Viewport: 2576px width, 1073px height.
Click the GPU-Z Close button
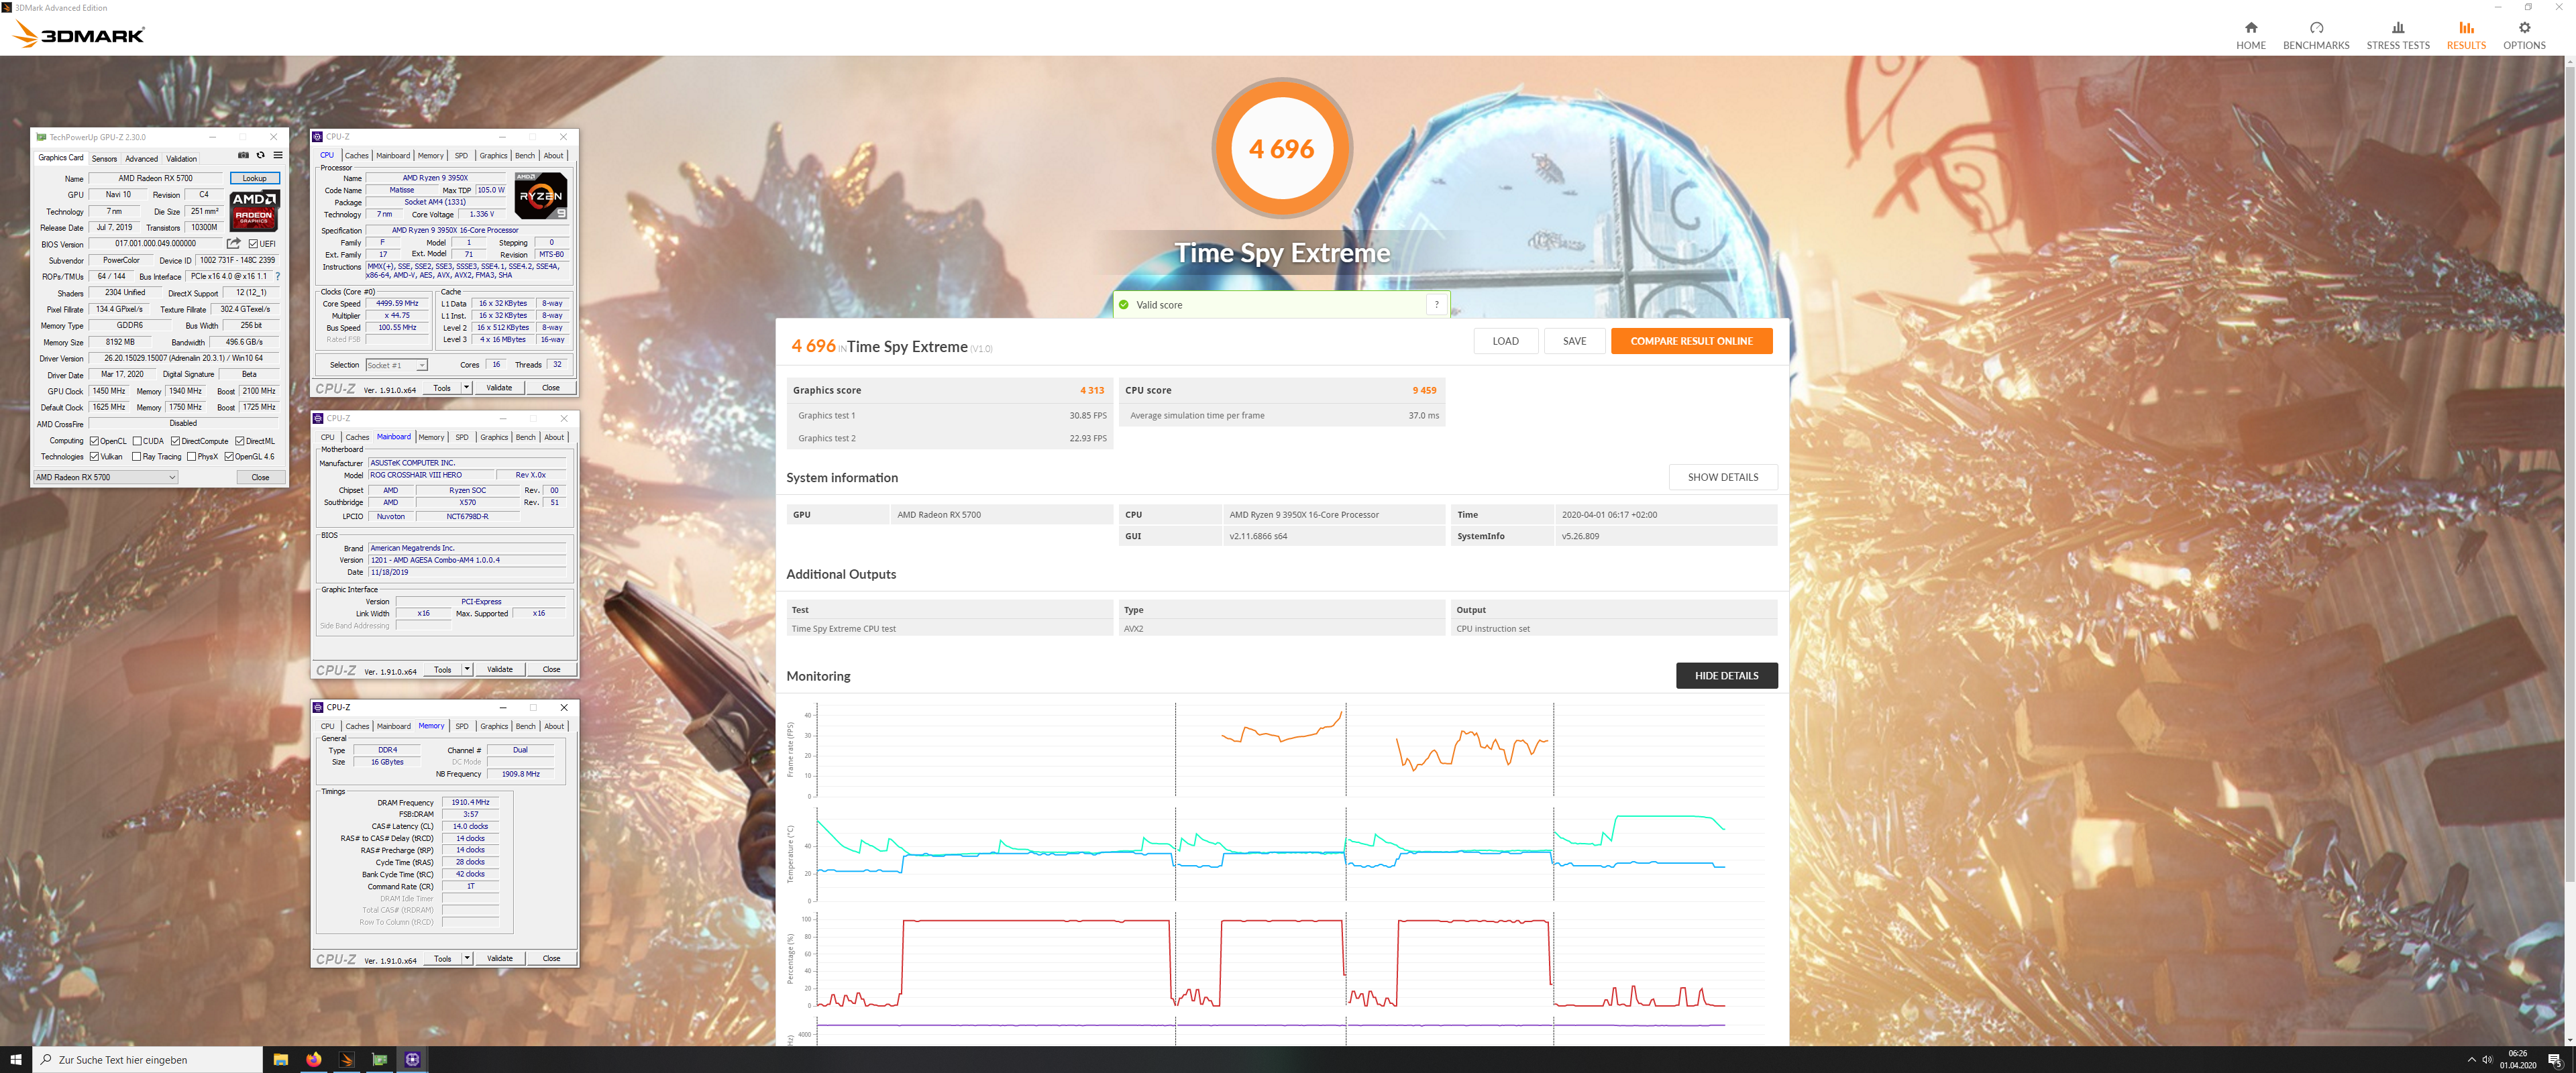coord(261,477)
